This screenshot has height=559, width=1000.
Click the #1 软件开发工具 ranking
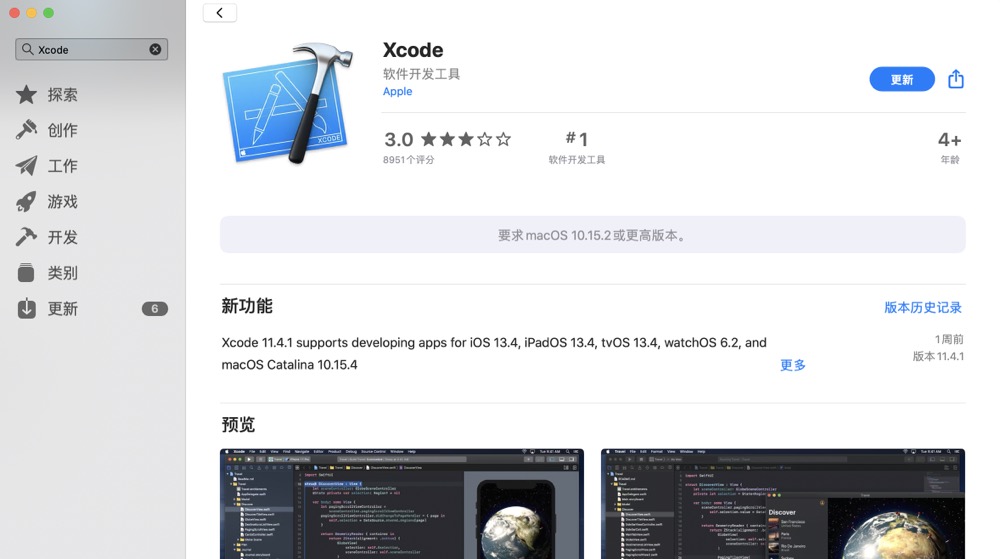(577, 147)
